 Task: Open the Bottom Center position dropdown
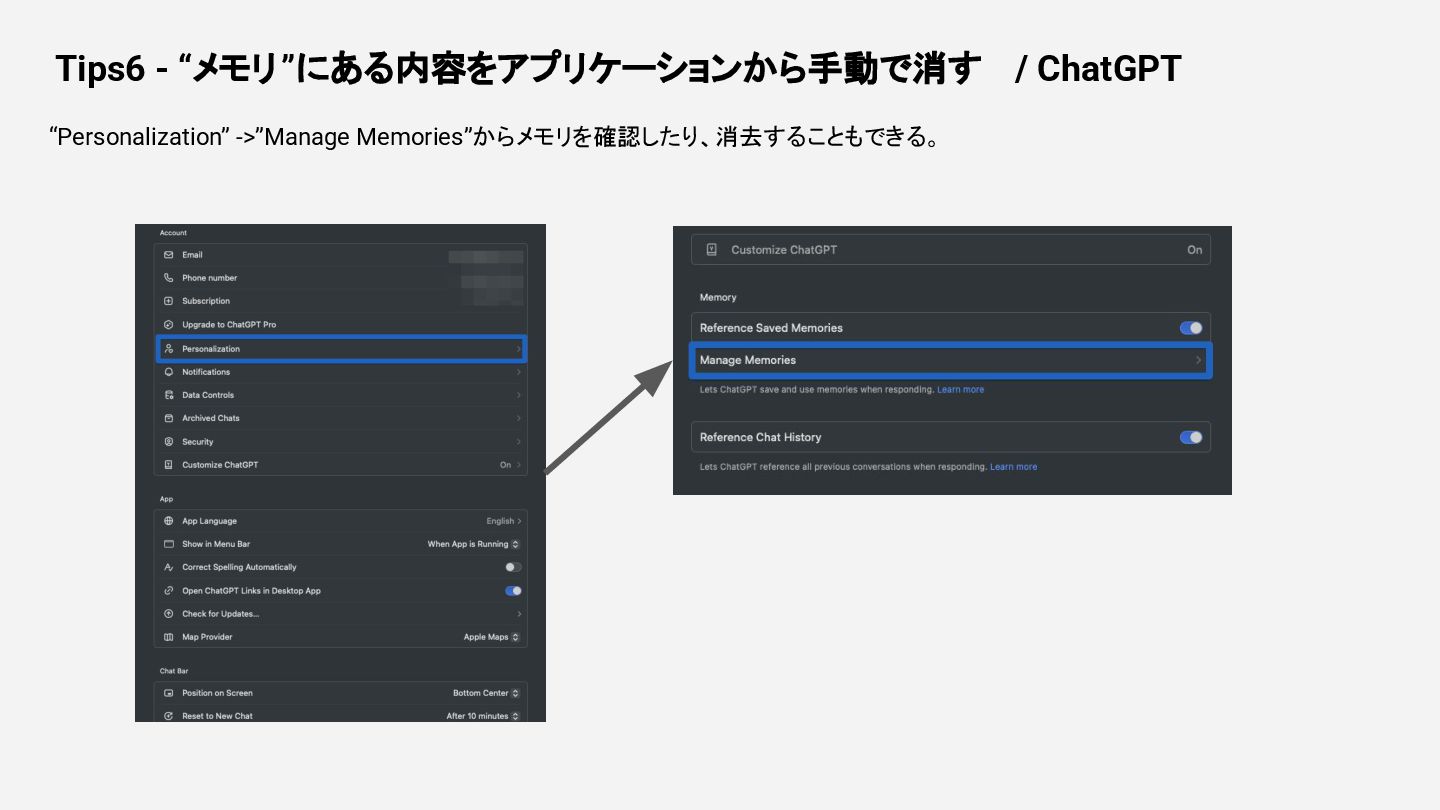tap(487, 693)
